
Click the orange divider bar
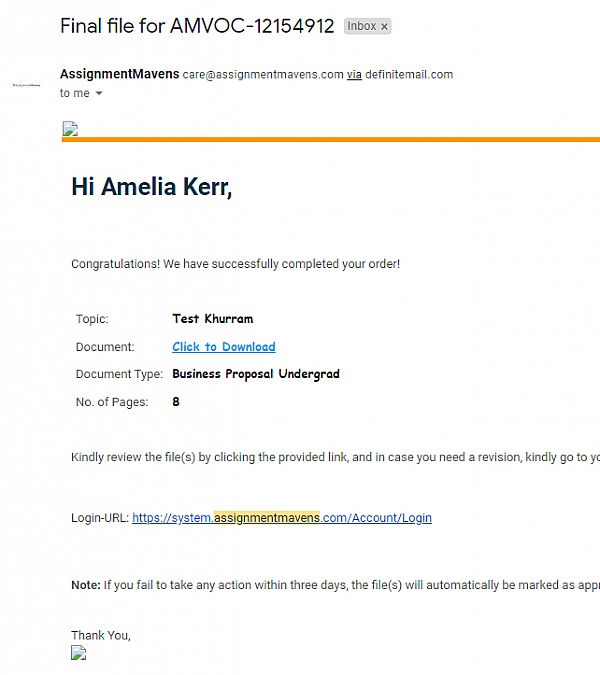(x=331, y=139)
